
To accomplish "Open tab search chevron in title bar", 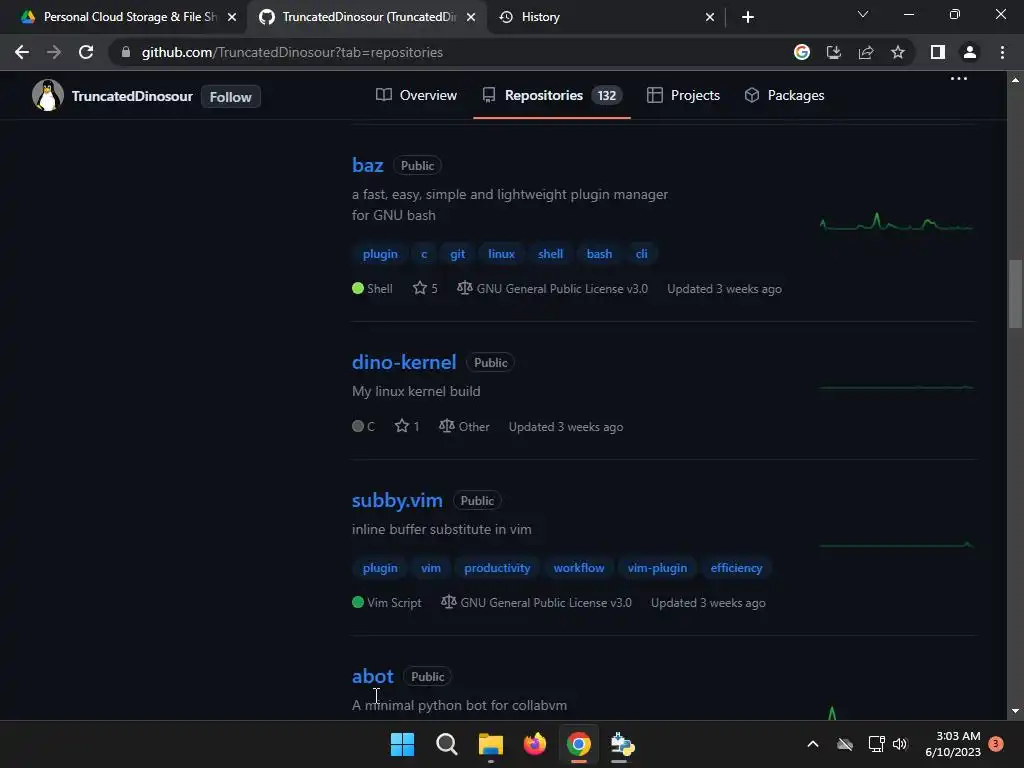I will click(863, 14).
